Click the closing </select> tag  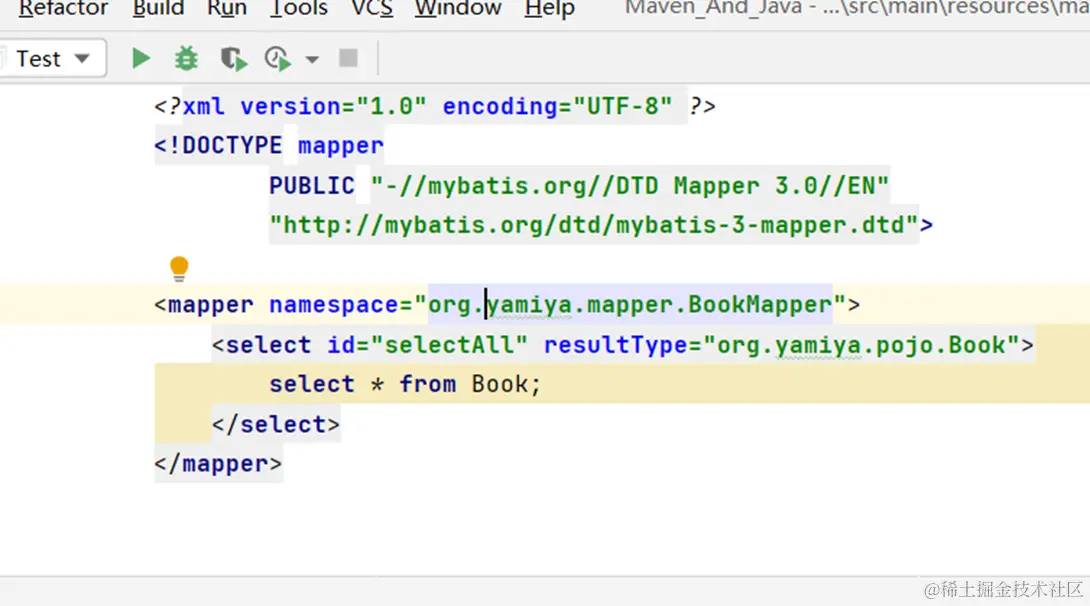coord(276,424)
